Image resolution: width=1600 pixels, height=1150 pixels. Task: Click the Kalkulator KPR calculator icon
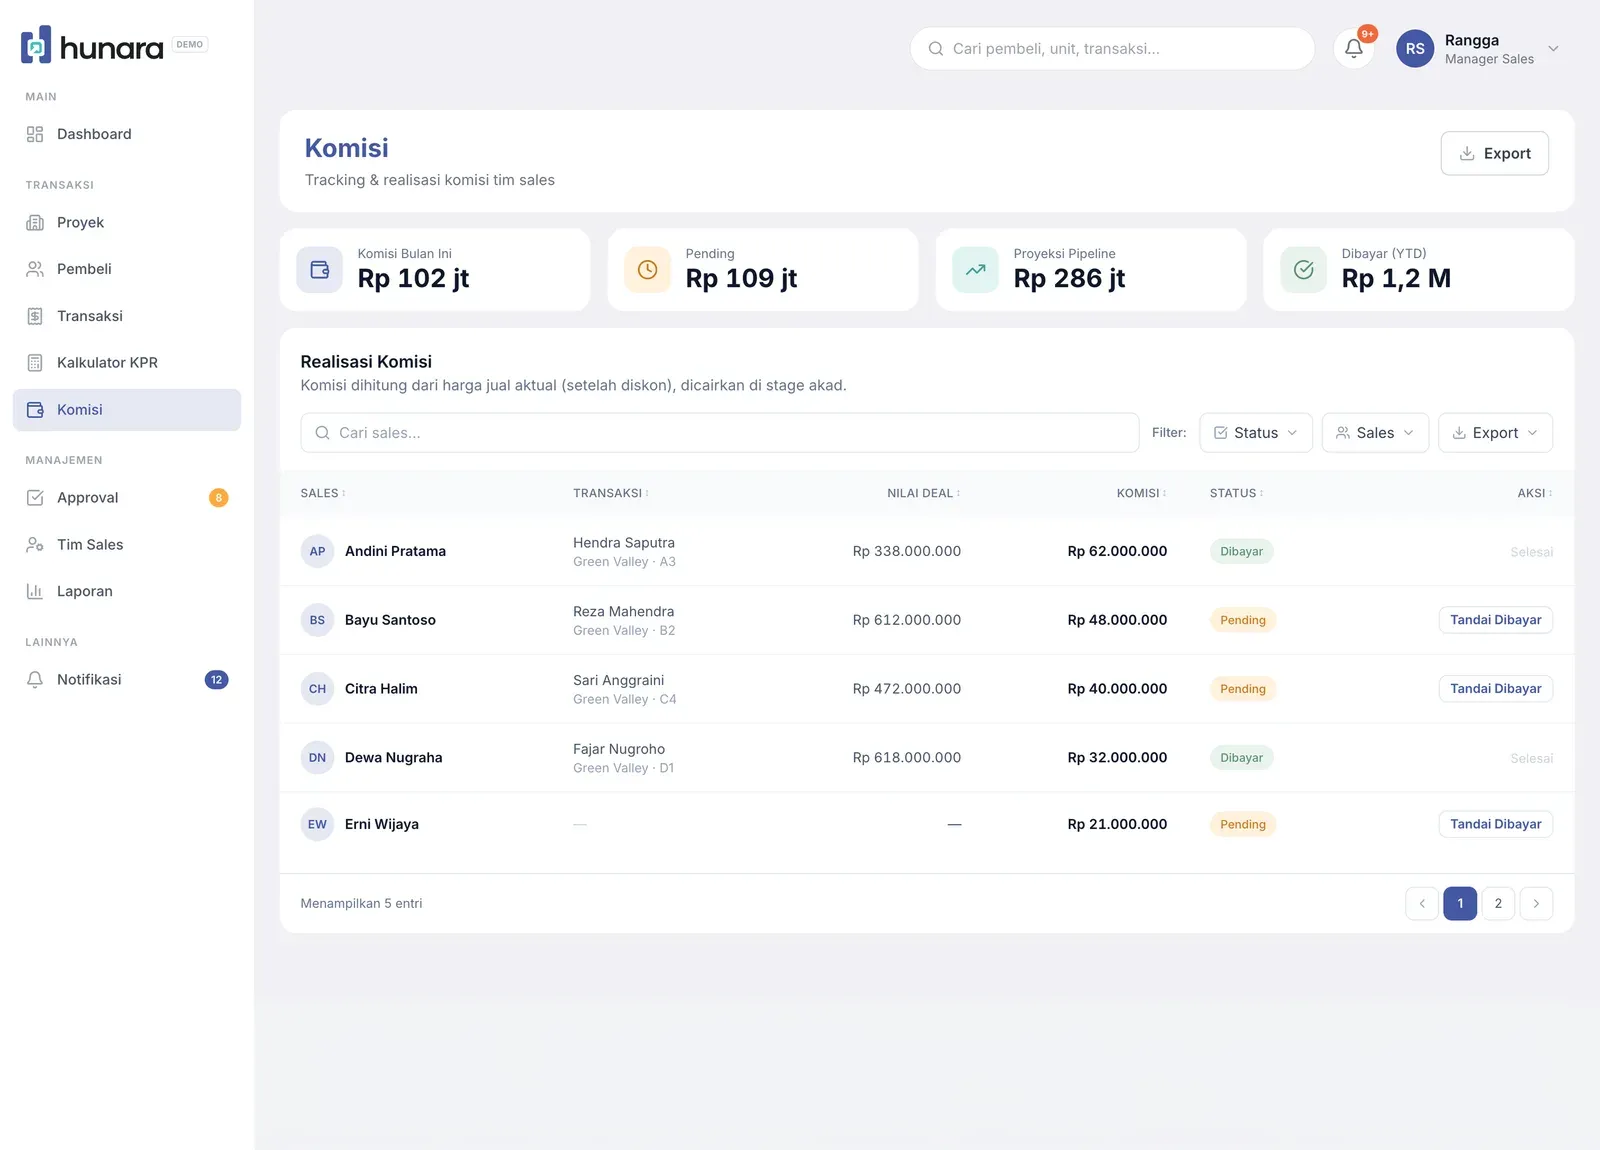point(35,363)
